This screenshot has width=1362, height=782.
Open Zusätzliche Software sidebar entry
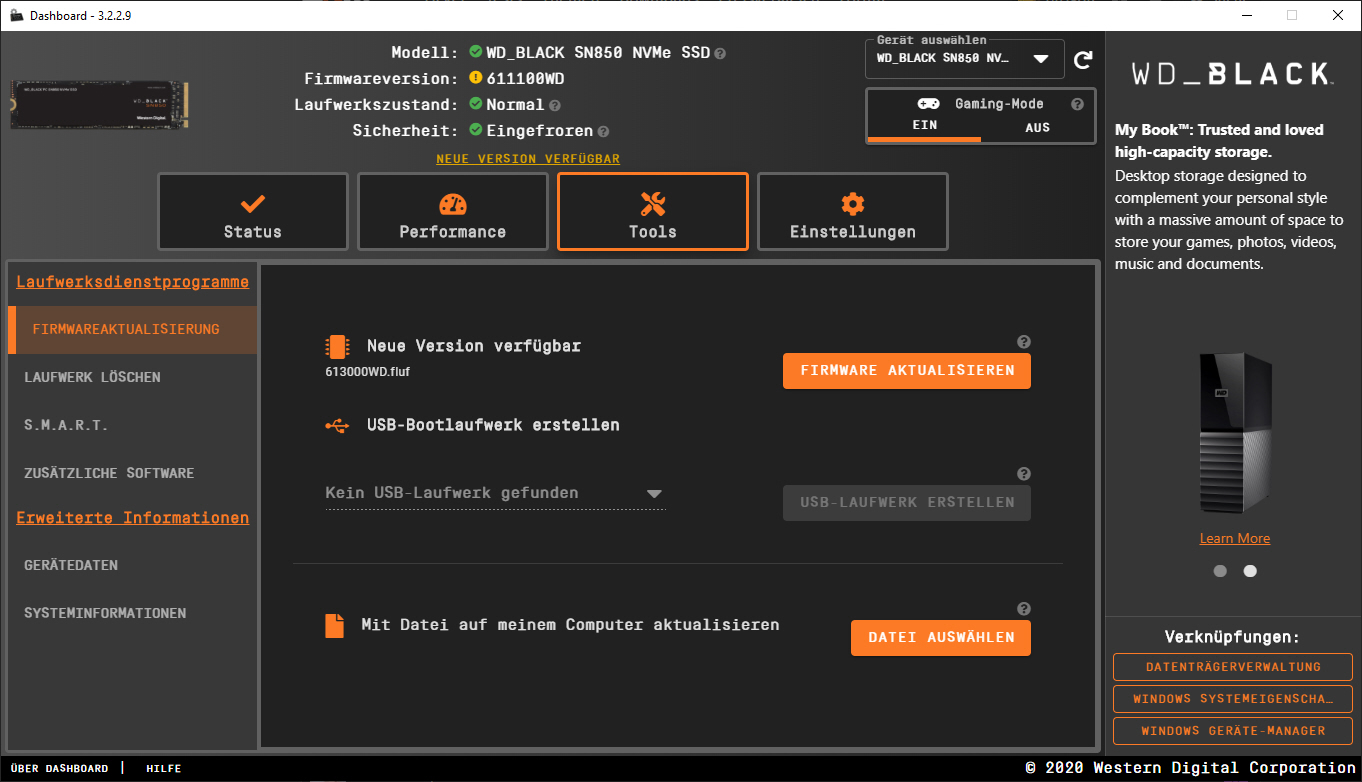click(x=132, y=473)
